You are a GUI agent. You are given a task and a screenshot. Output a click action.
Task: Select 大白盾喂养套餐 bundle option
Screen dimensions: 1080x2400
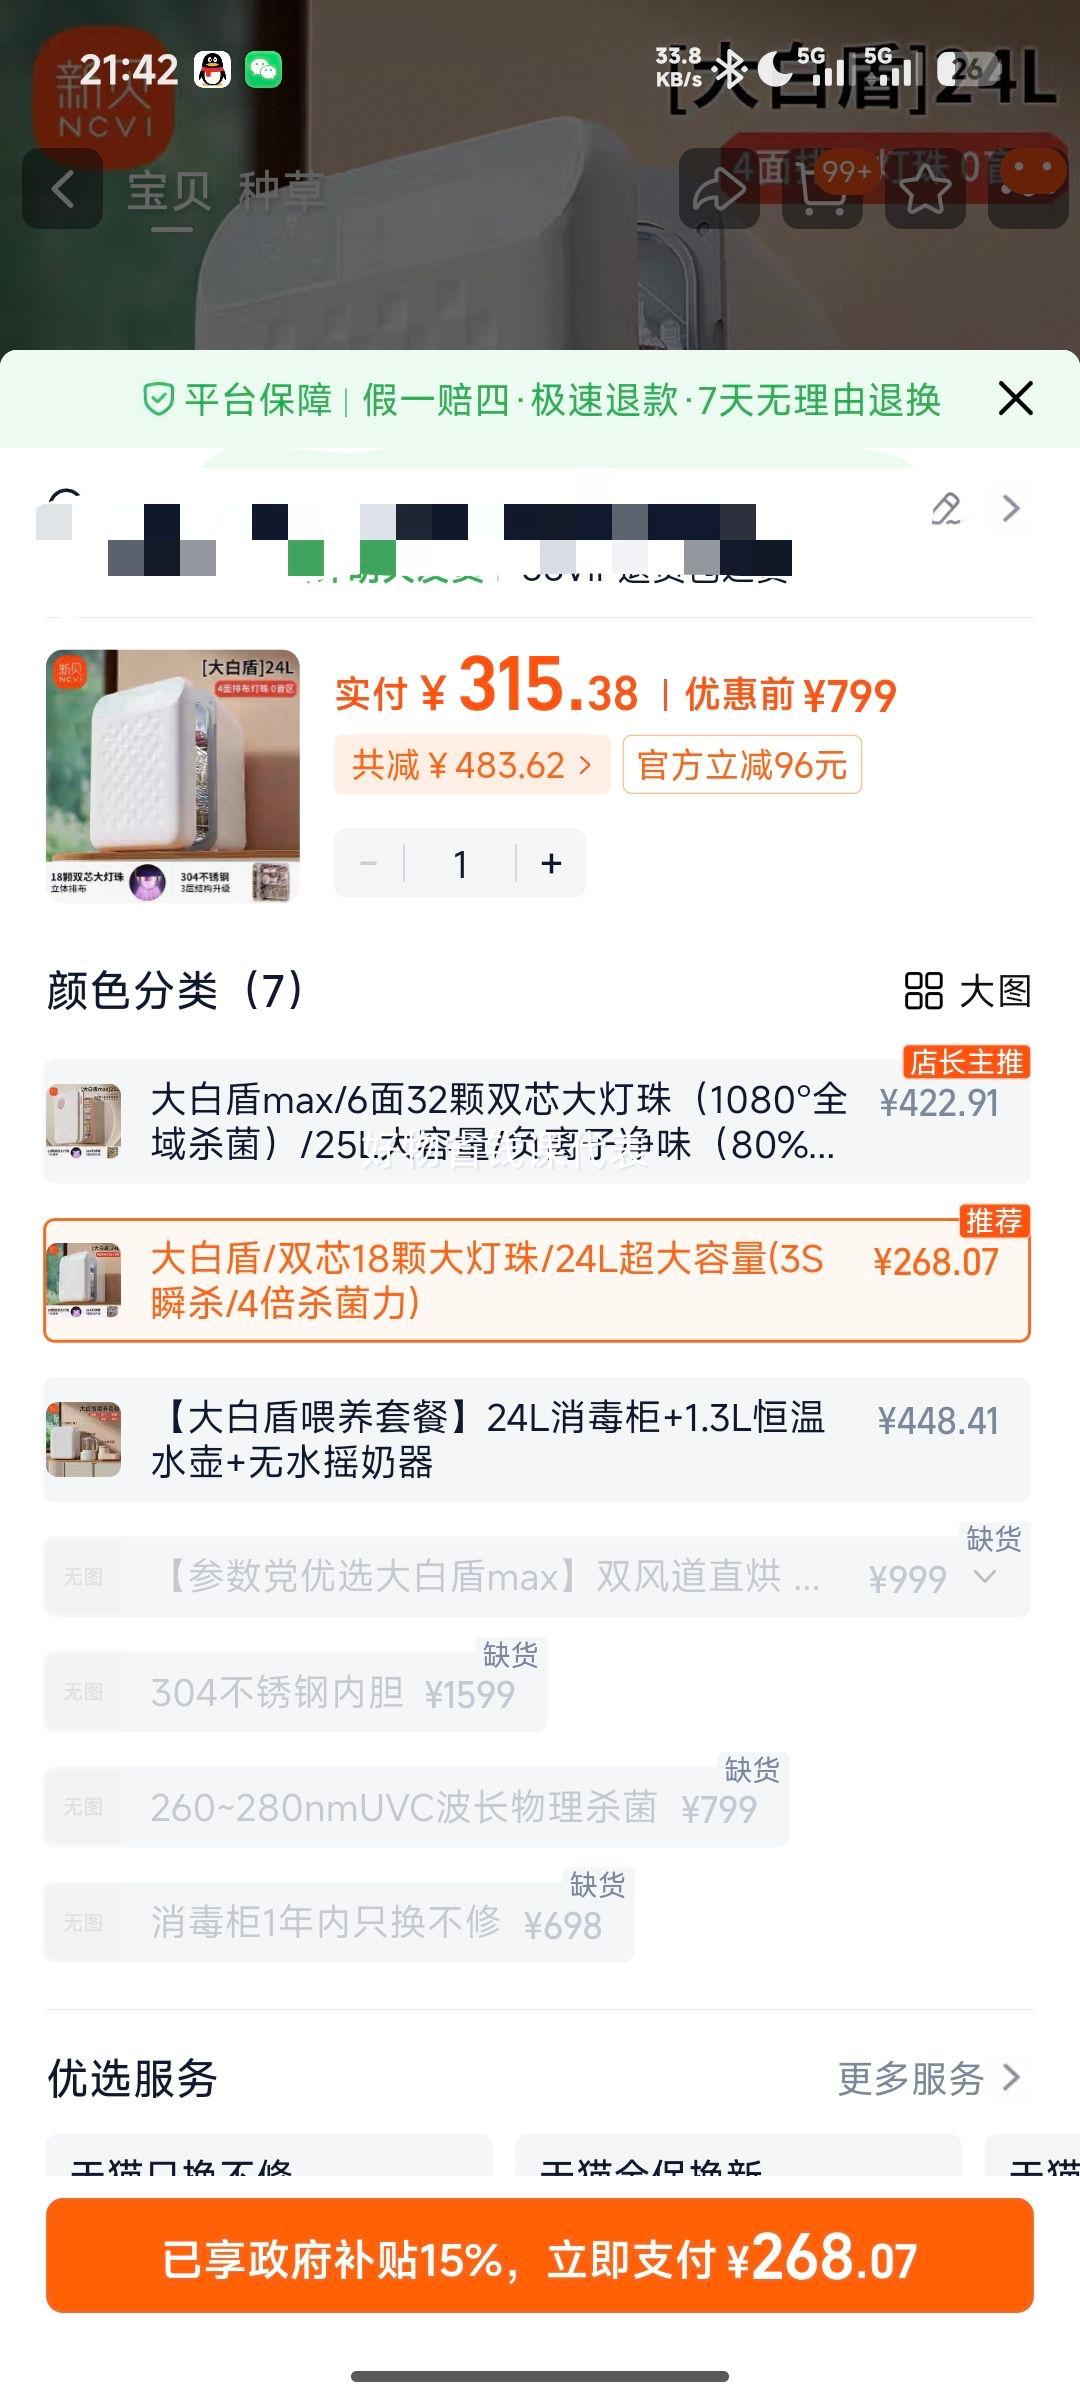537,1439
